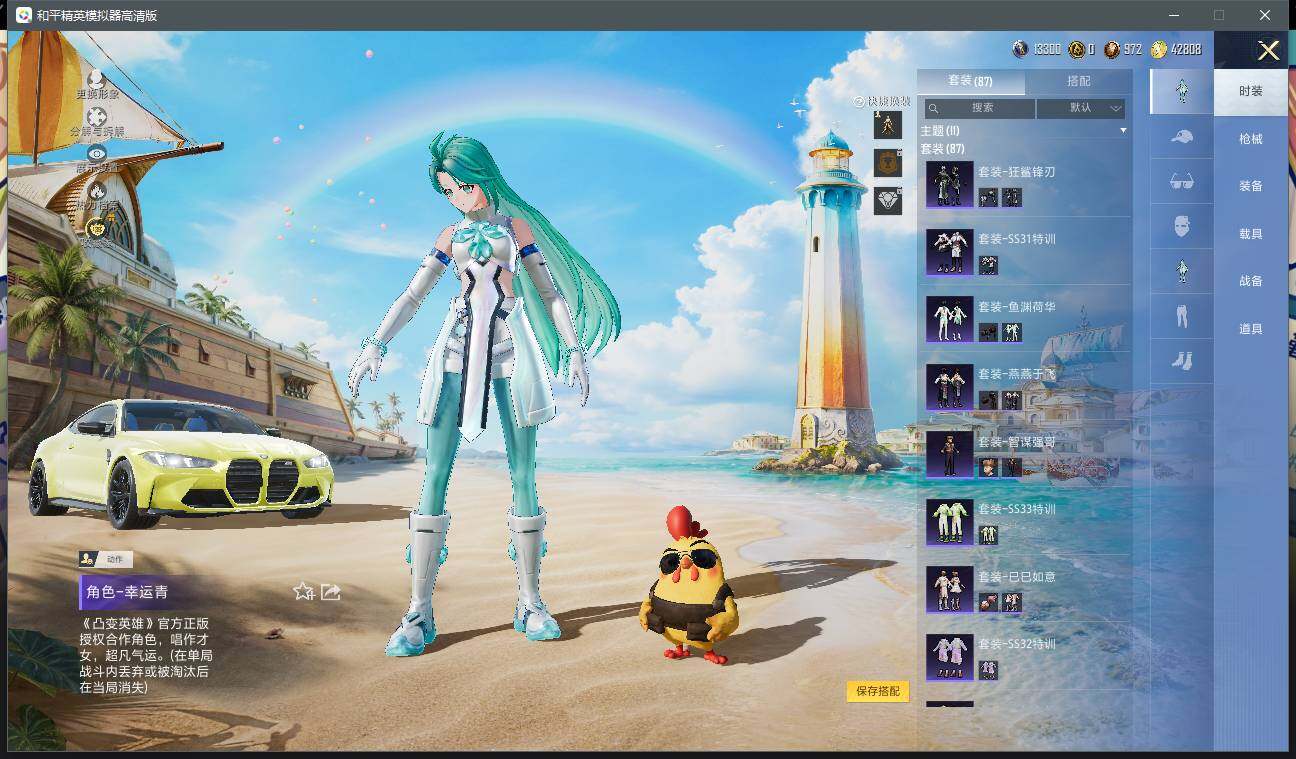Click the 保存搭配 save outfit button
Image resolution: width=1296 pixels, height=759 pixels.
(878, 691)
